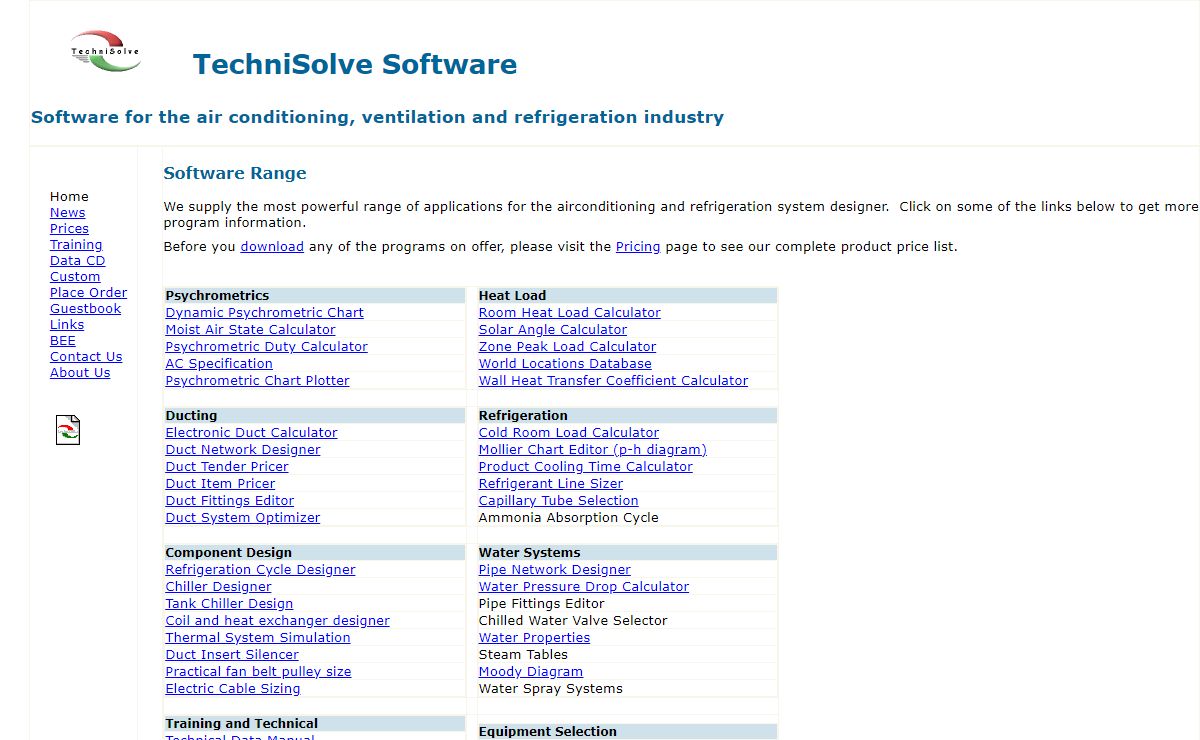Open Water Pressure Drop Calculator
Image resolution: width=1200 pixels, height=740 pixels.
click(584, 587)
